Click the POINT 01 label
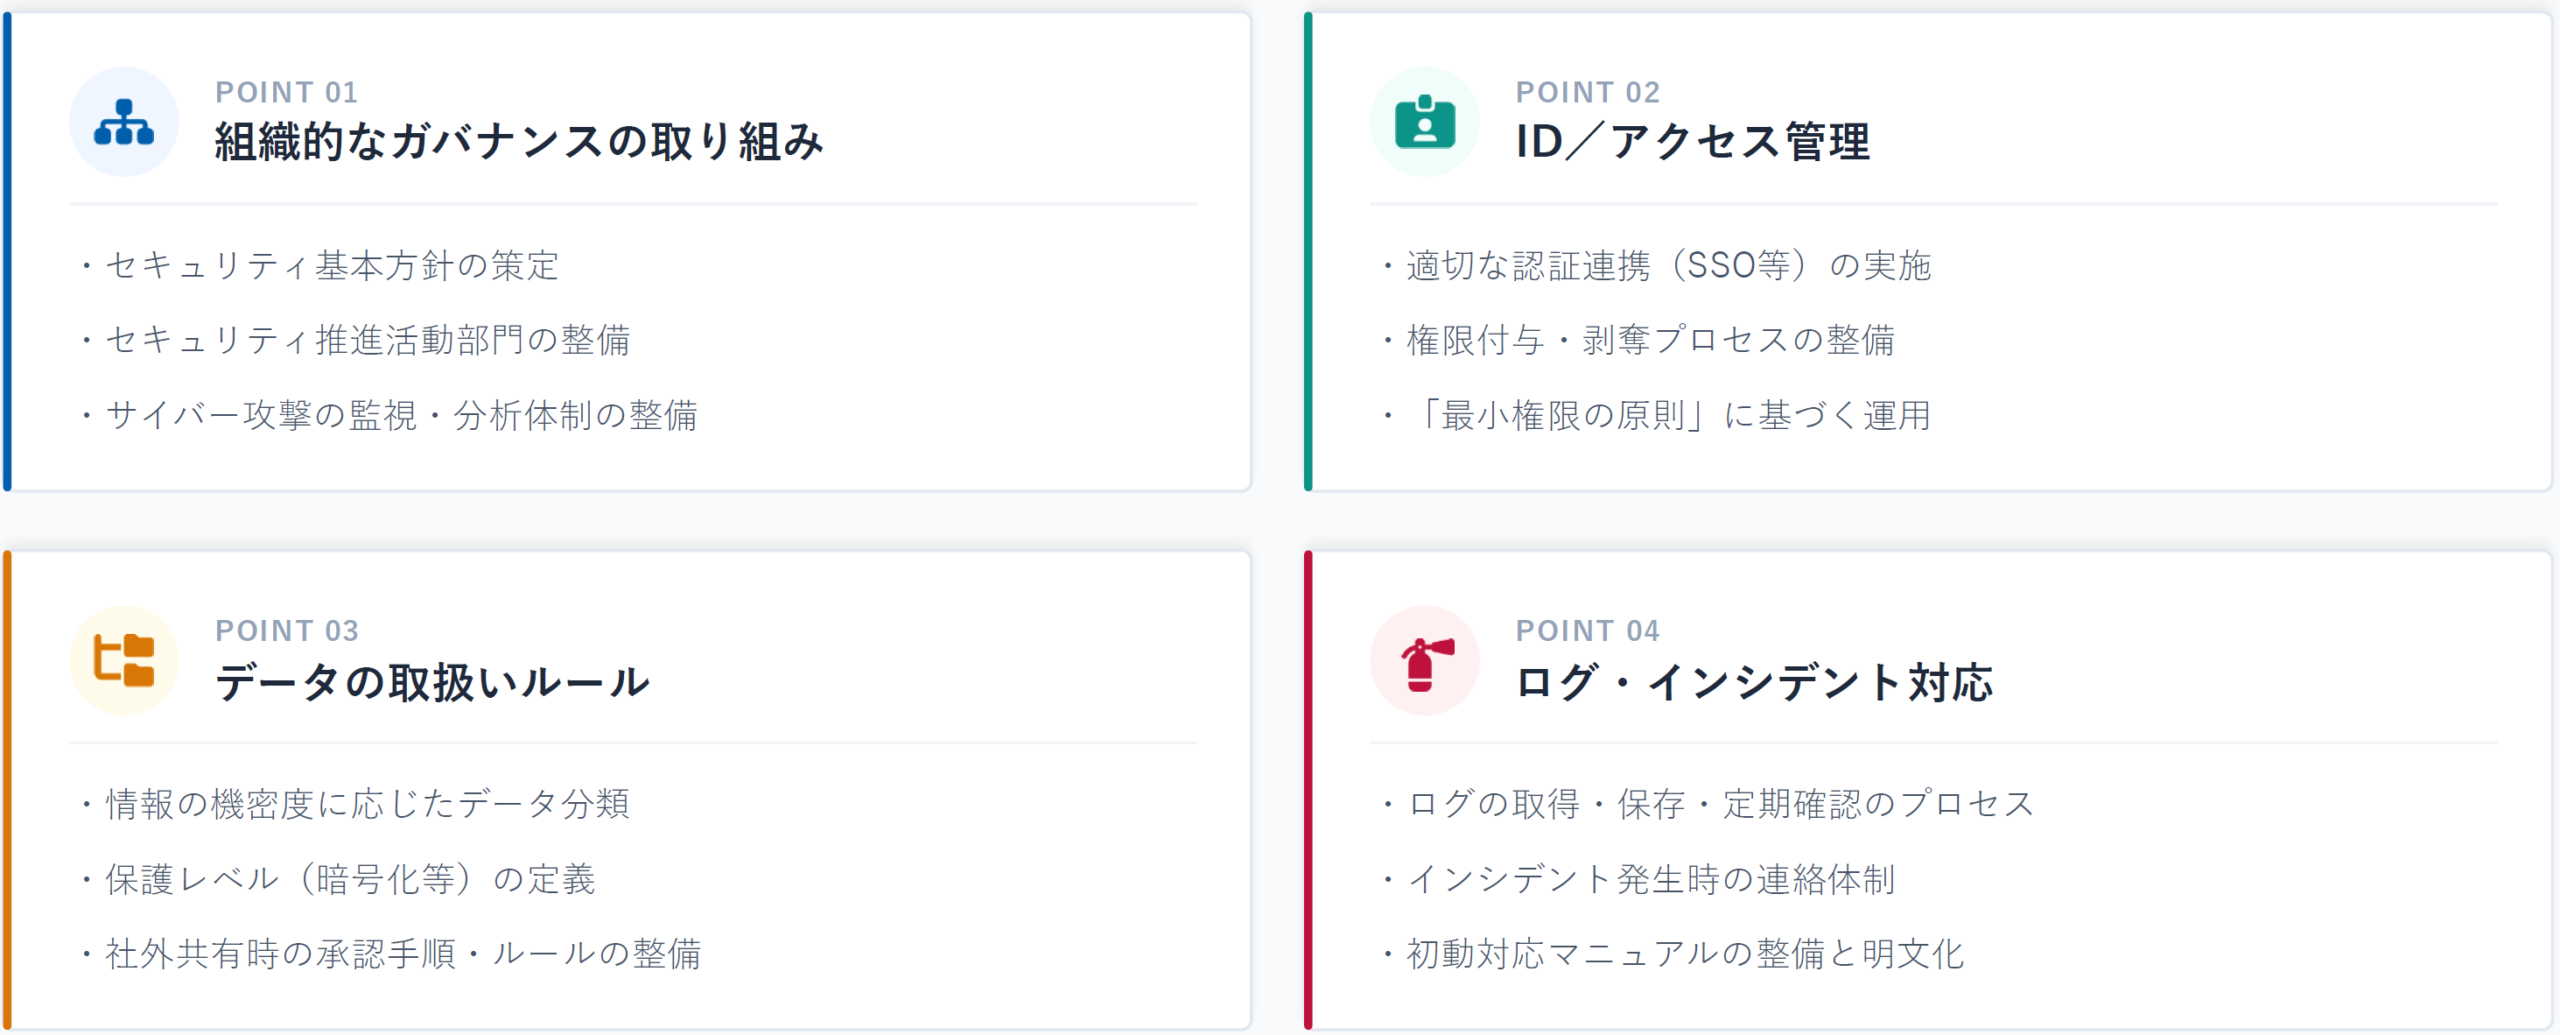Viewport: 2560px width, 1035px height. click(x=287, y=92)
